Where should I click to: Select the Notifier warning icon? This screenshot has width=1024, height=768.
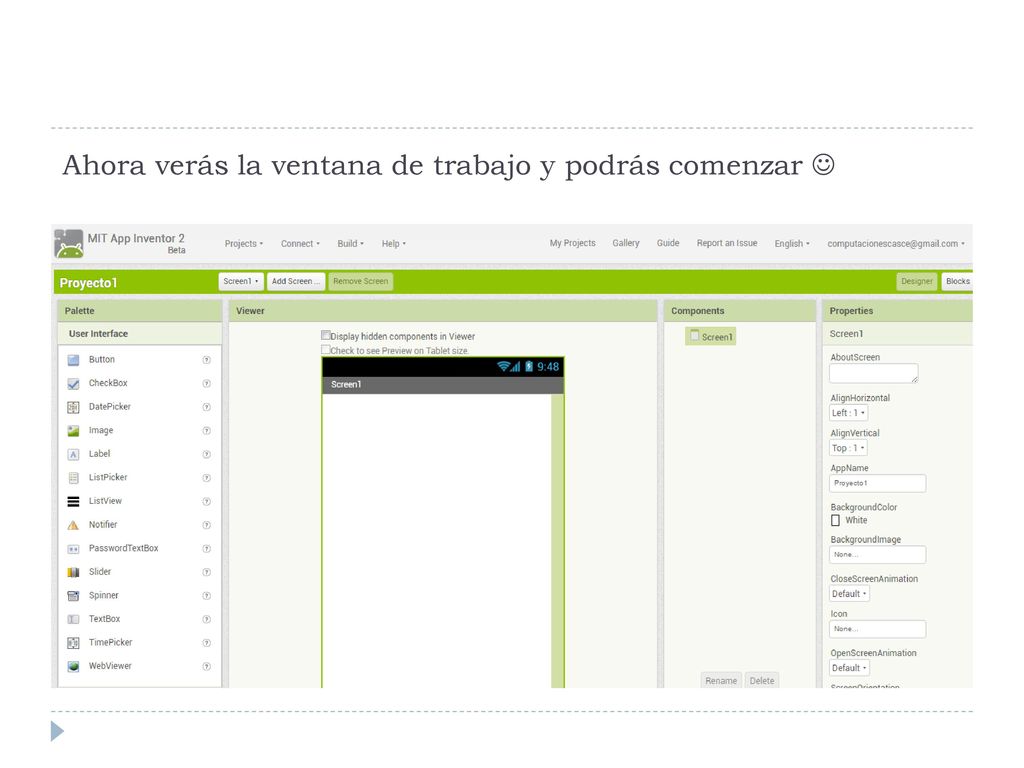[73, 524]
